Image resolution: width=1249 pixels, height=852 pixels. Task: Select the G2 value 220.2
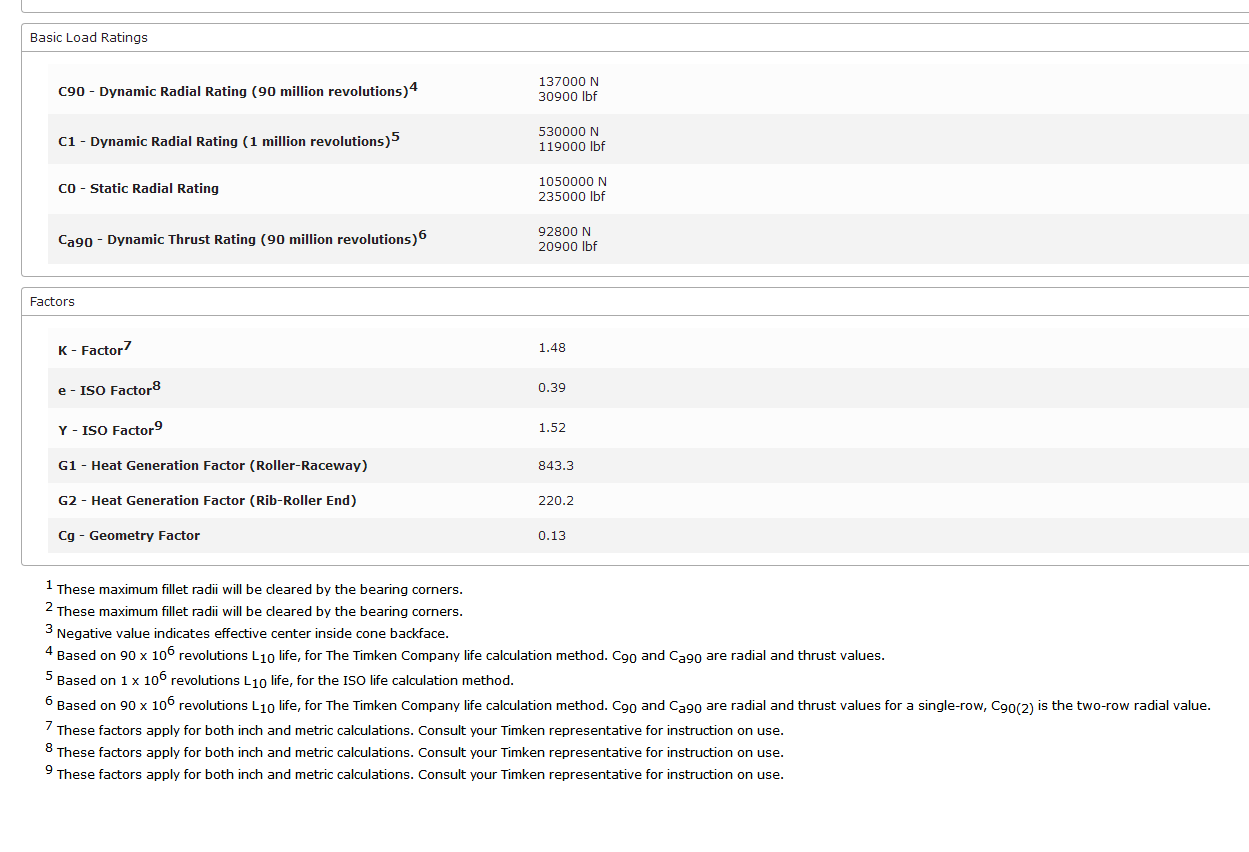pos(556,501)
